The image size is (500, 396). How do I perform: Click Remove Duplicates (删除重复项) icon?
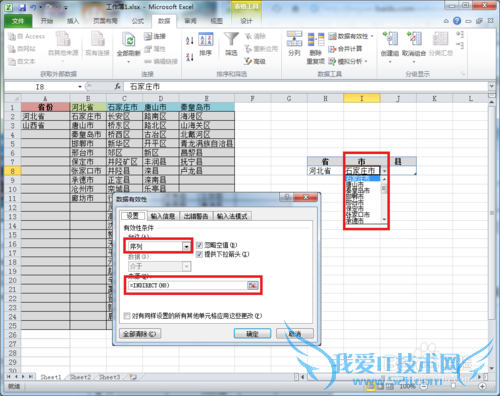click(x=315, y=39)
